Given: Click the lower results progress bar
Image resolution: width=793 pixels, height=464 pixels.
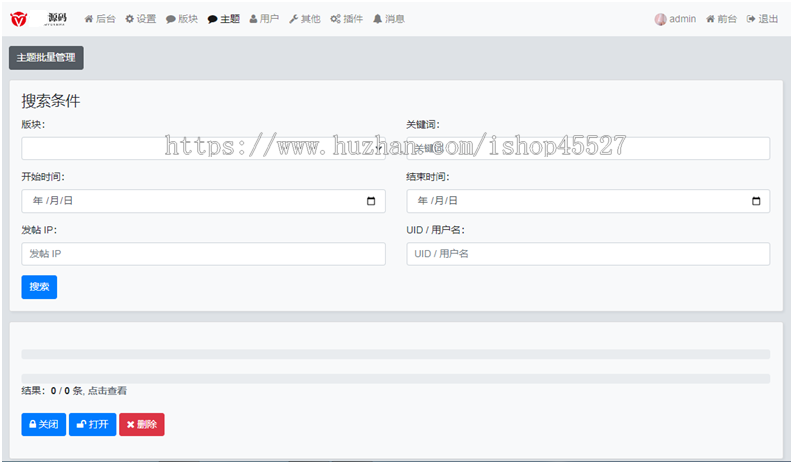Looking at the screenshot, I should pyautogui.click(x=395, y=378).
